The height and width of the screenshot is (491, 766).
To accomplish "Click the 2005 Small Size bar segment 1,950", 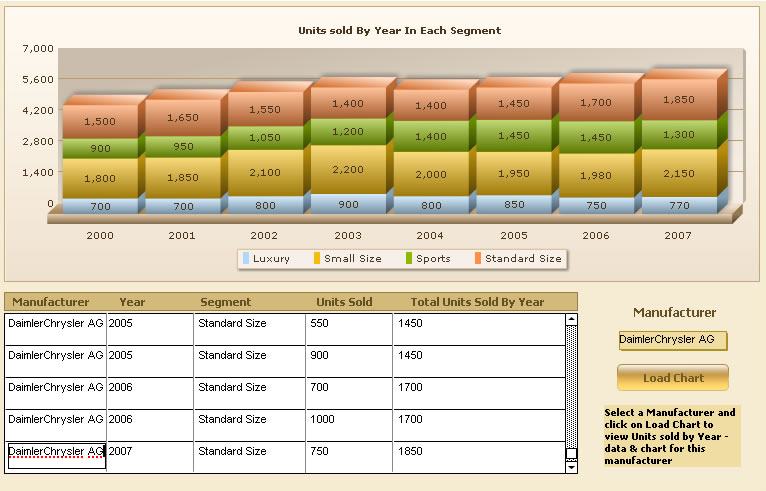I will click(514, 173).
